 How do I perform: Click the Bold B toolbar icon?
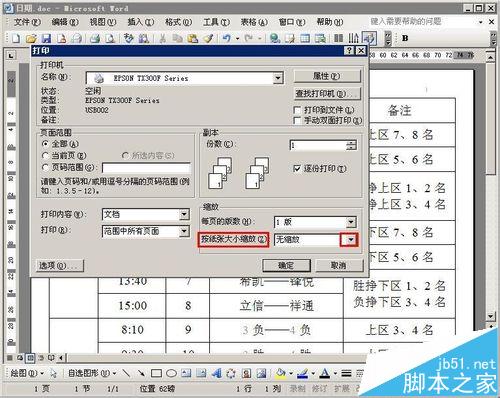point(405,38)
